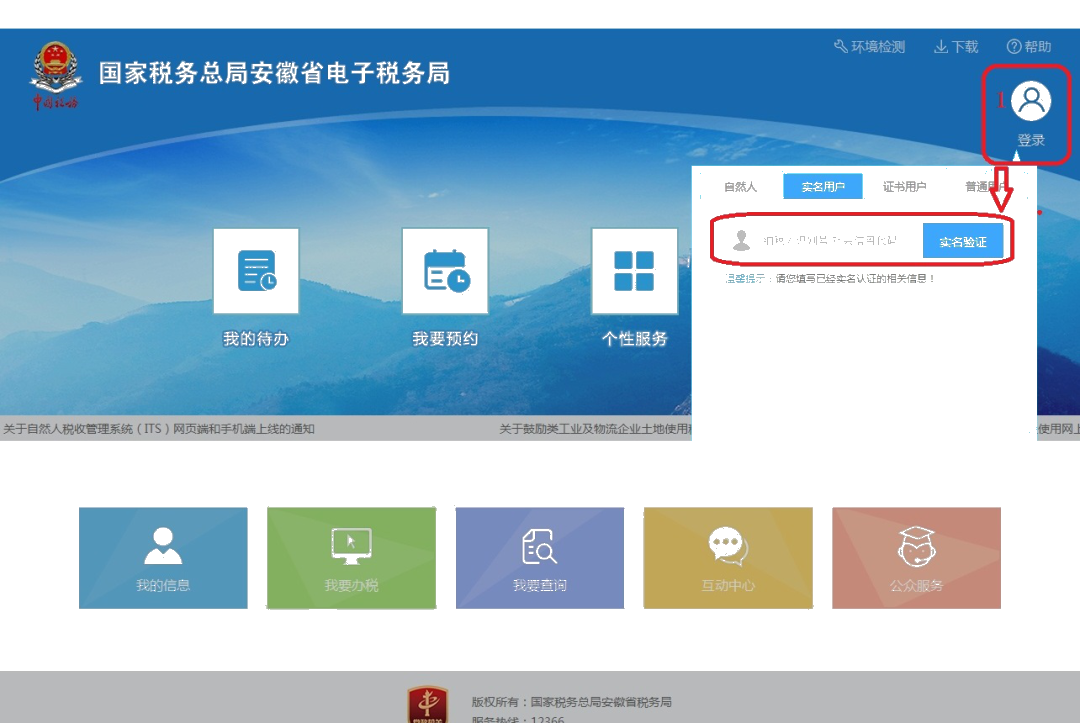Screen dimensions: 1080x723
Task: Select the 实名用户 login tab
Action: [x=822, y=187]
